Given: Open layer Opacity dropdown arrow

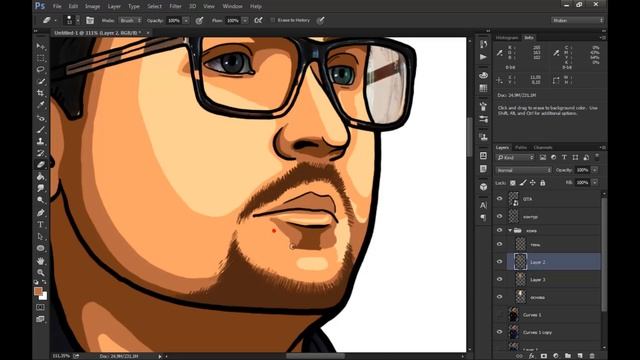Looking at the screenshot, I should point(595,170).
